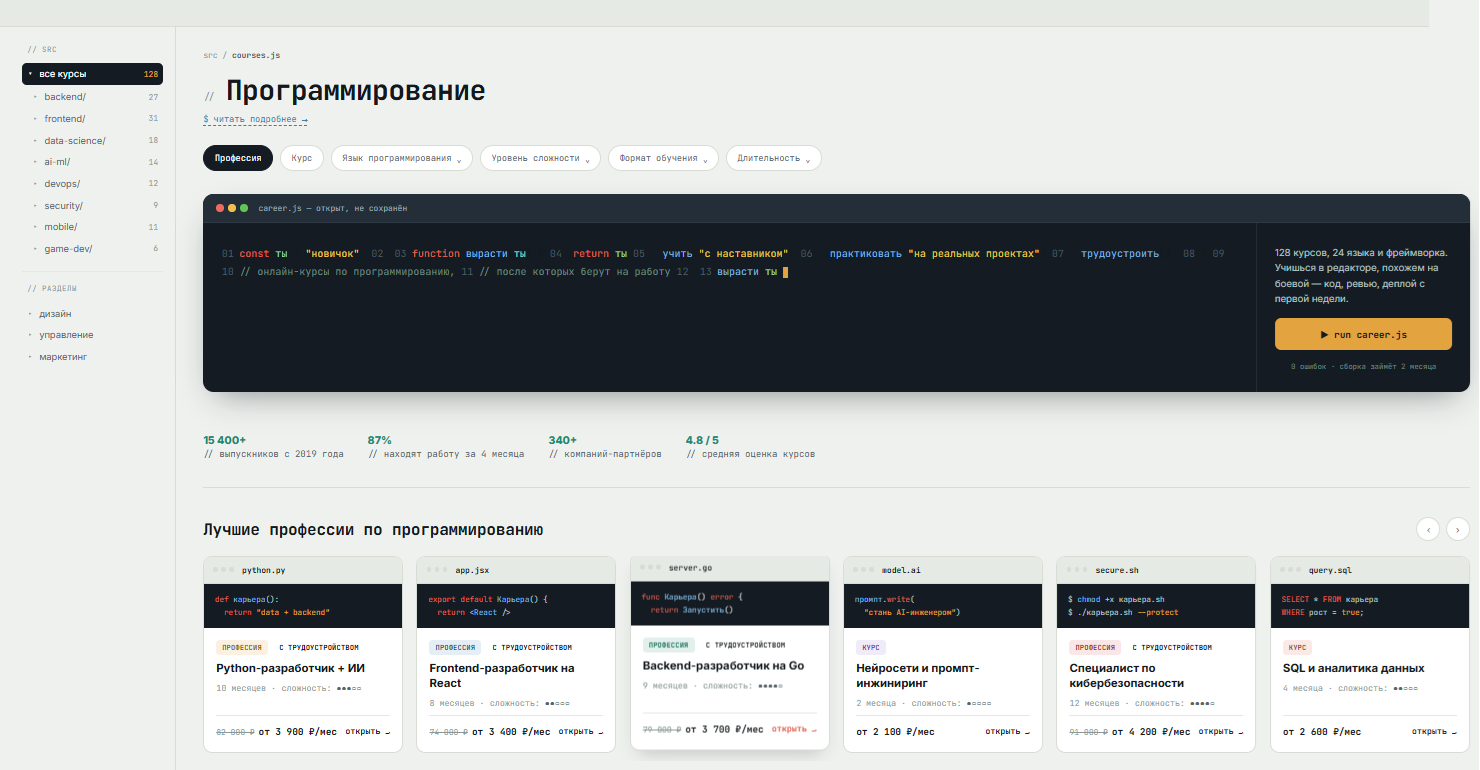
Task: Click 'открыть' on Нейросети card
Action: [x=1008, y=731]
